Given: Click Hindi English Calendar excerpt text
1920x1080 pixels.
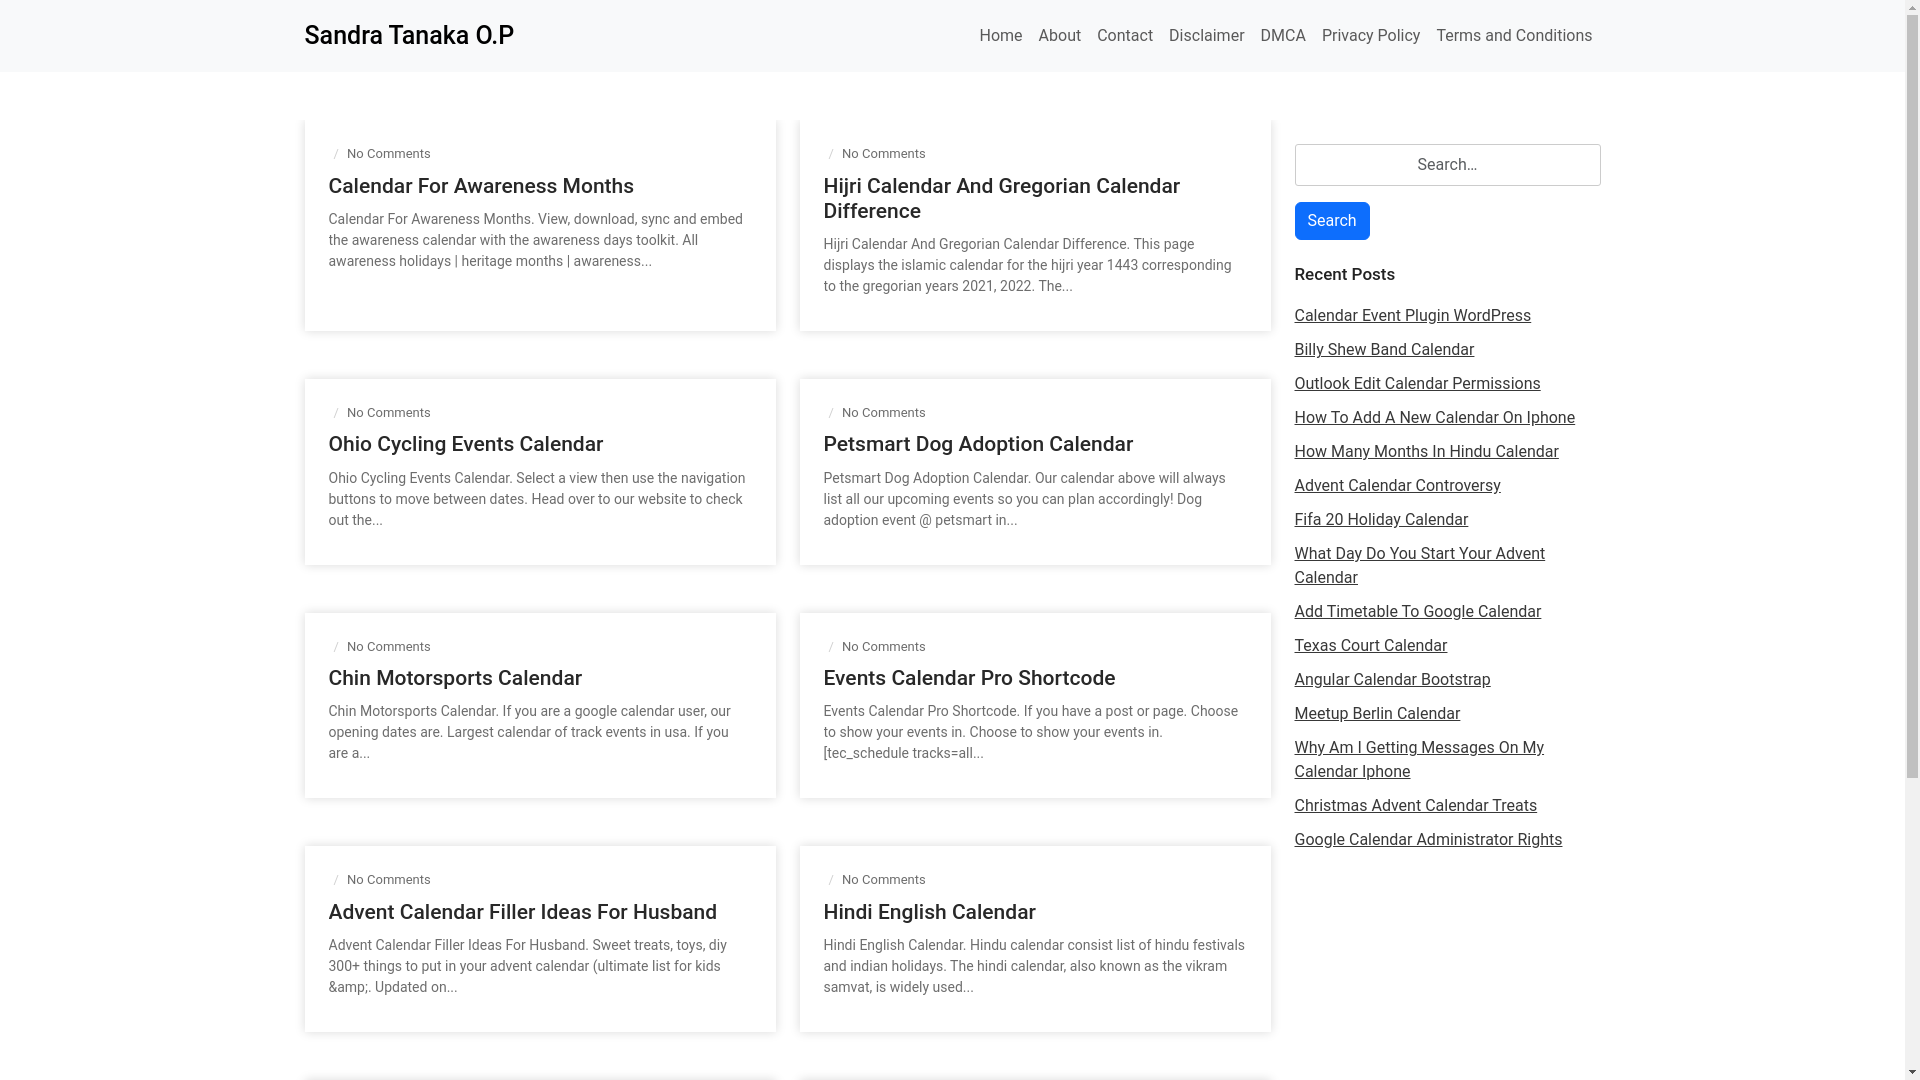Looking at the screenshot, I should [1033, 966].
